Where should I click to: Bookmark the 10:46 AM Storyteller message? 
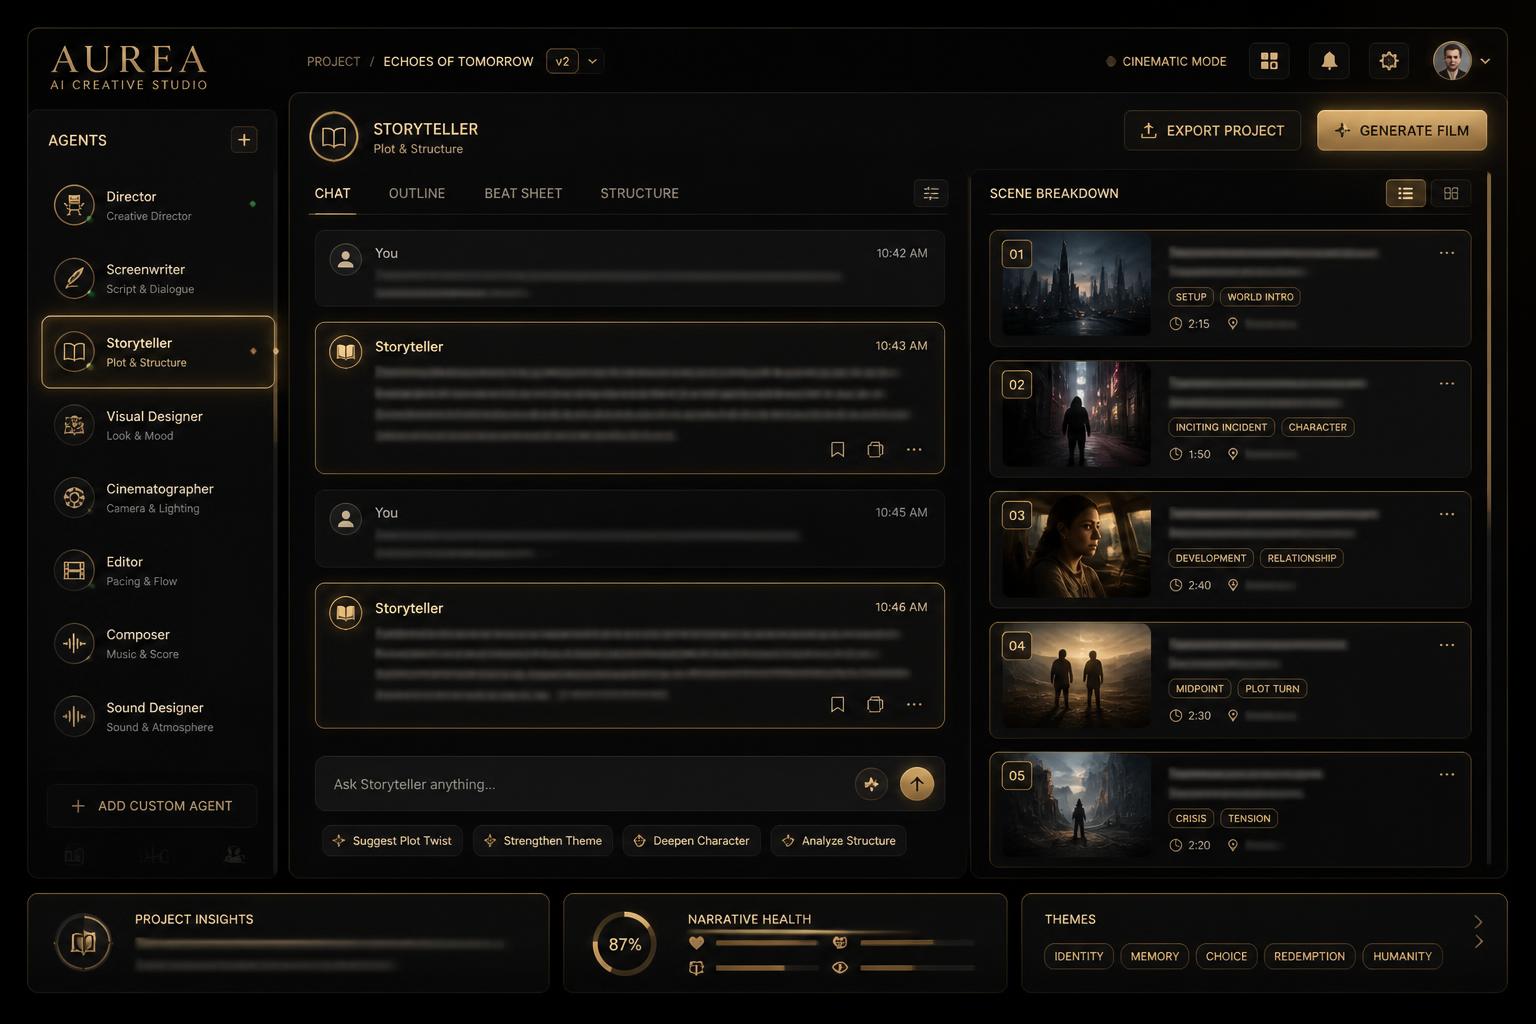(838, 704)
